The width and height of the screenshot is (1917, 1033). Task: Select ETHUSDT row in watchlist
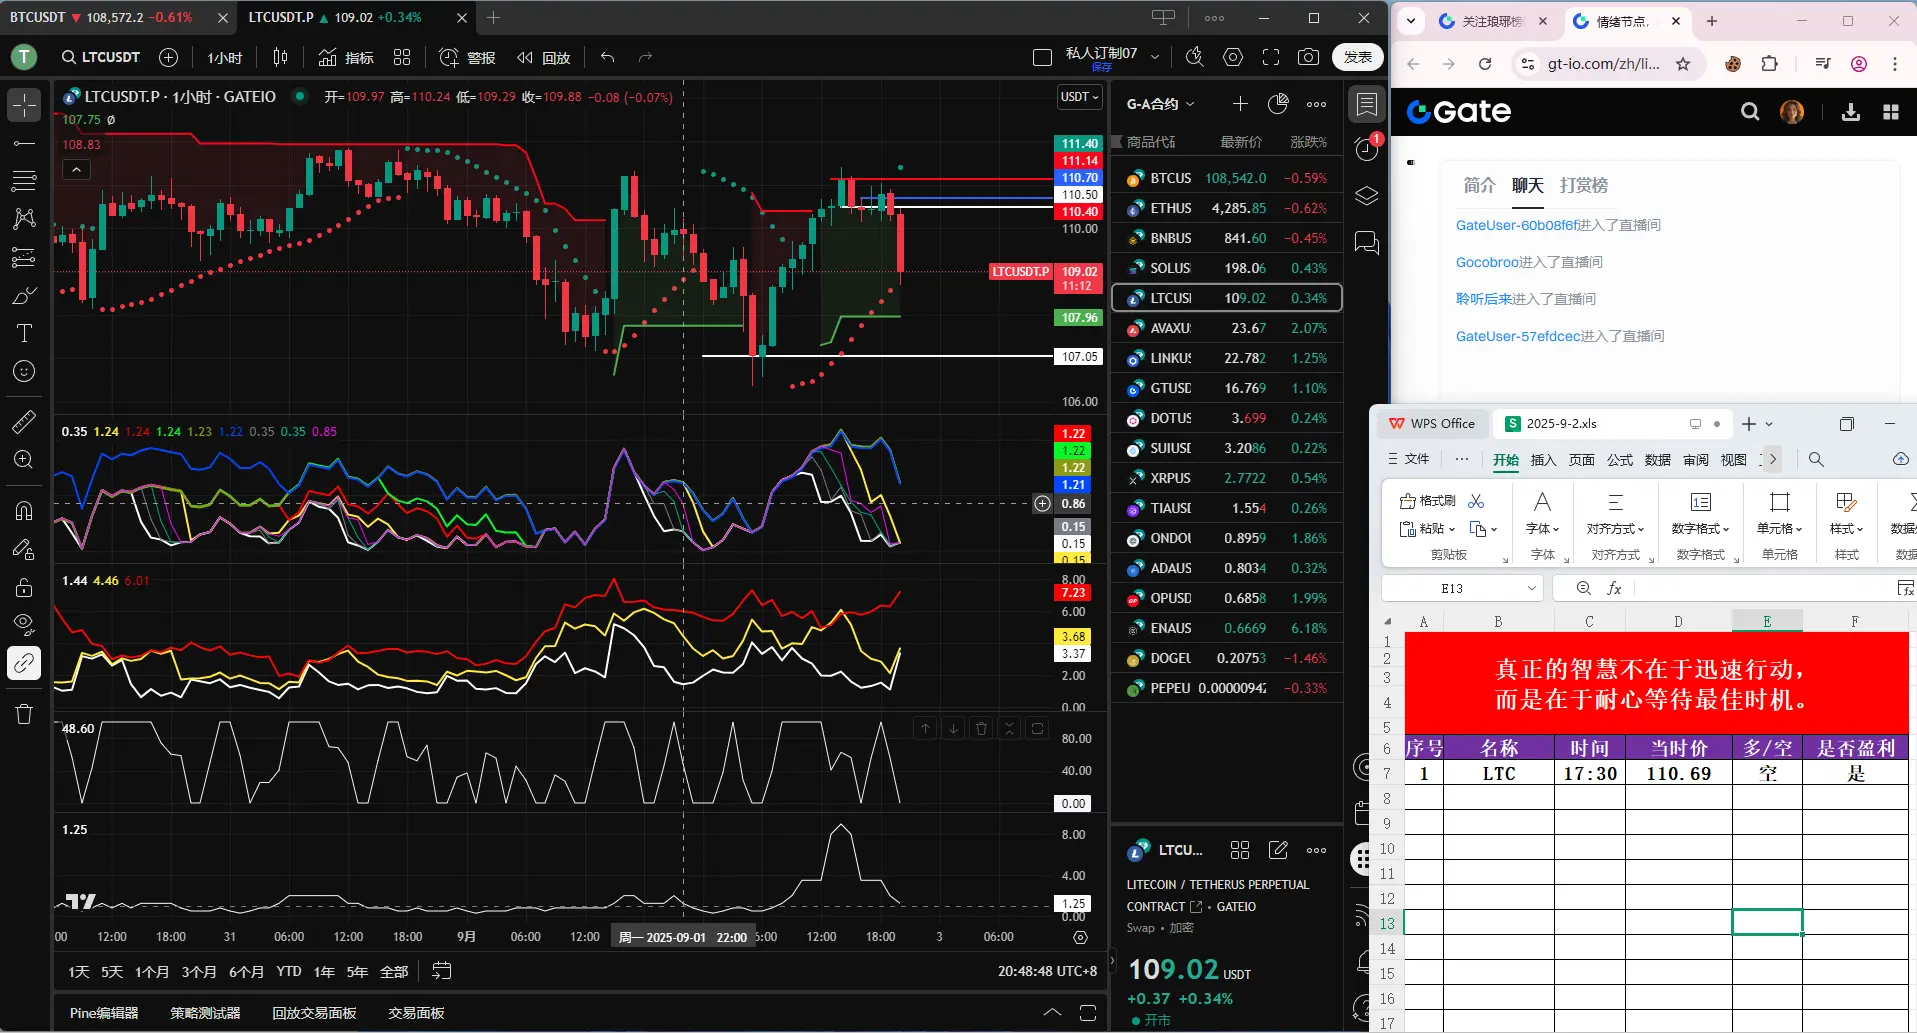1227,208
